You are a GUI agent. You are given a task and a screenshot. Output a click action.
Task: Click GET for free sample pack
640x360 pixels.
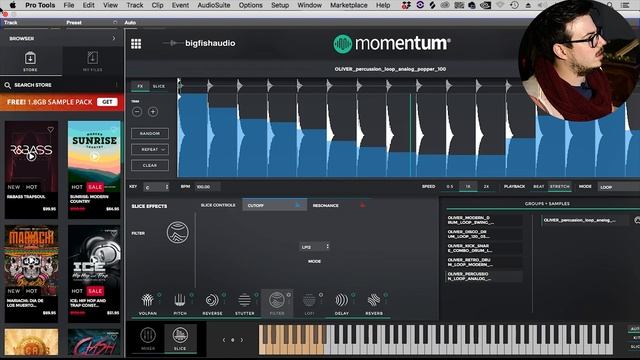[107, 102]
